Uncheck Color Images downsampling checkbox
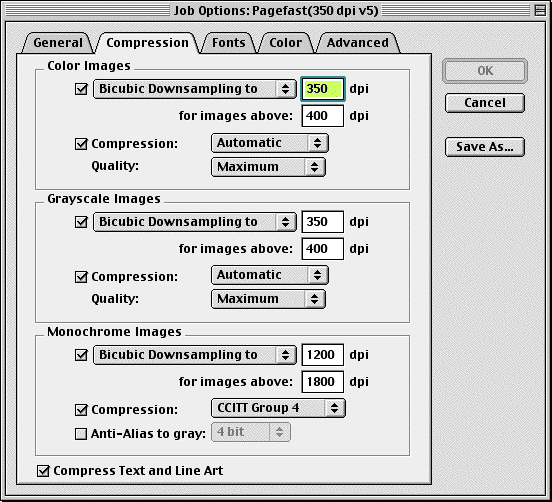 (81, 89)
